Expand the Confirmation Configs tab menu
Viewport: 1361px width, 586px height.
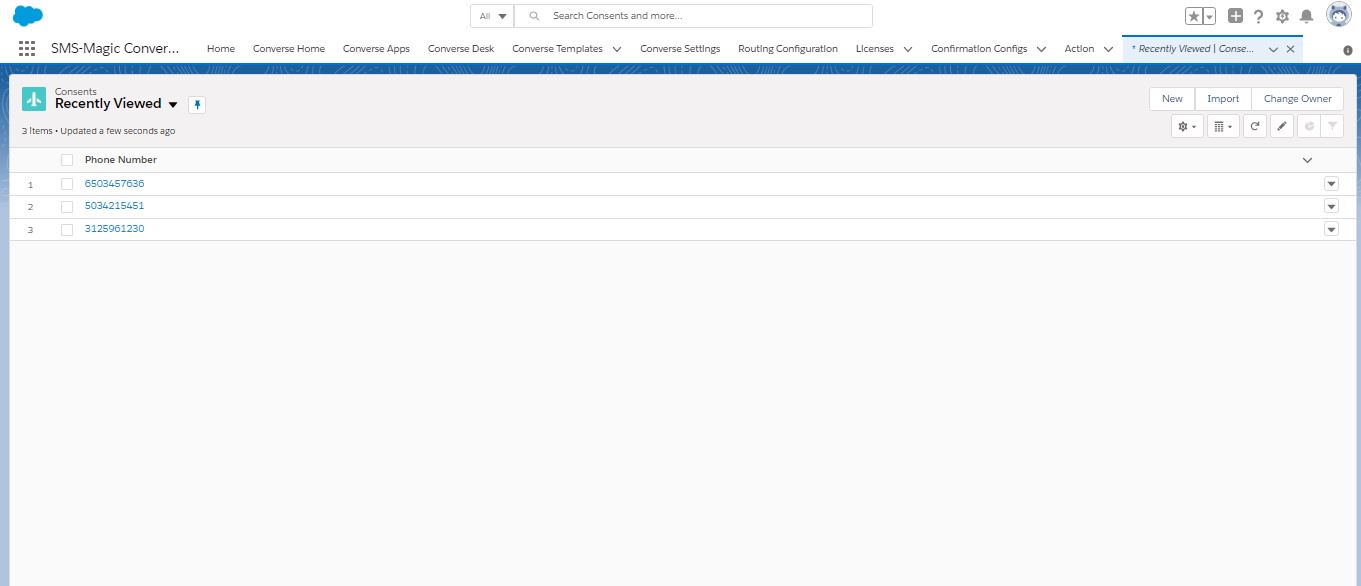[x=1041, y=49]
